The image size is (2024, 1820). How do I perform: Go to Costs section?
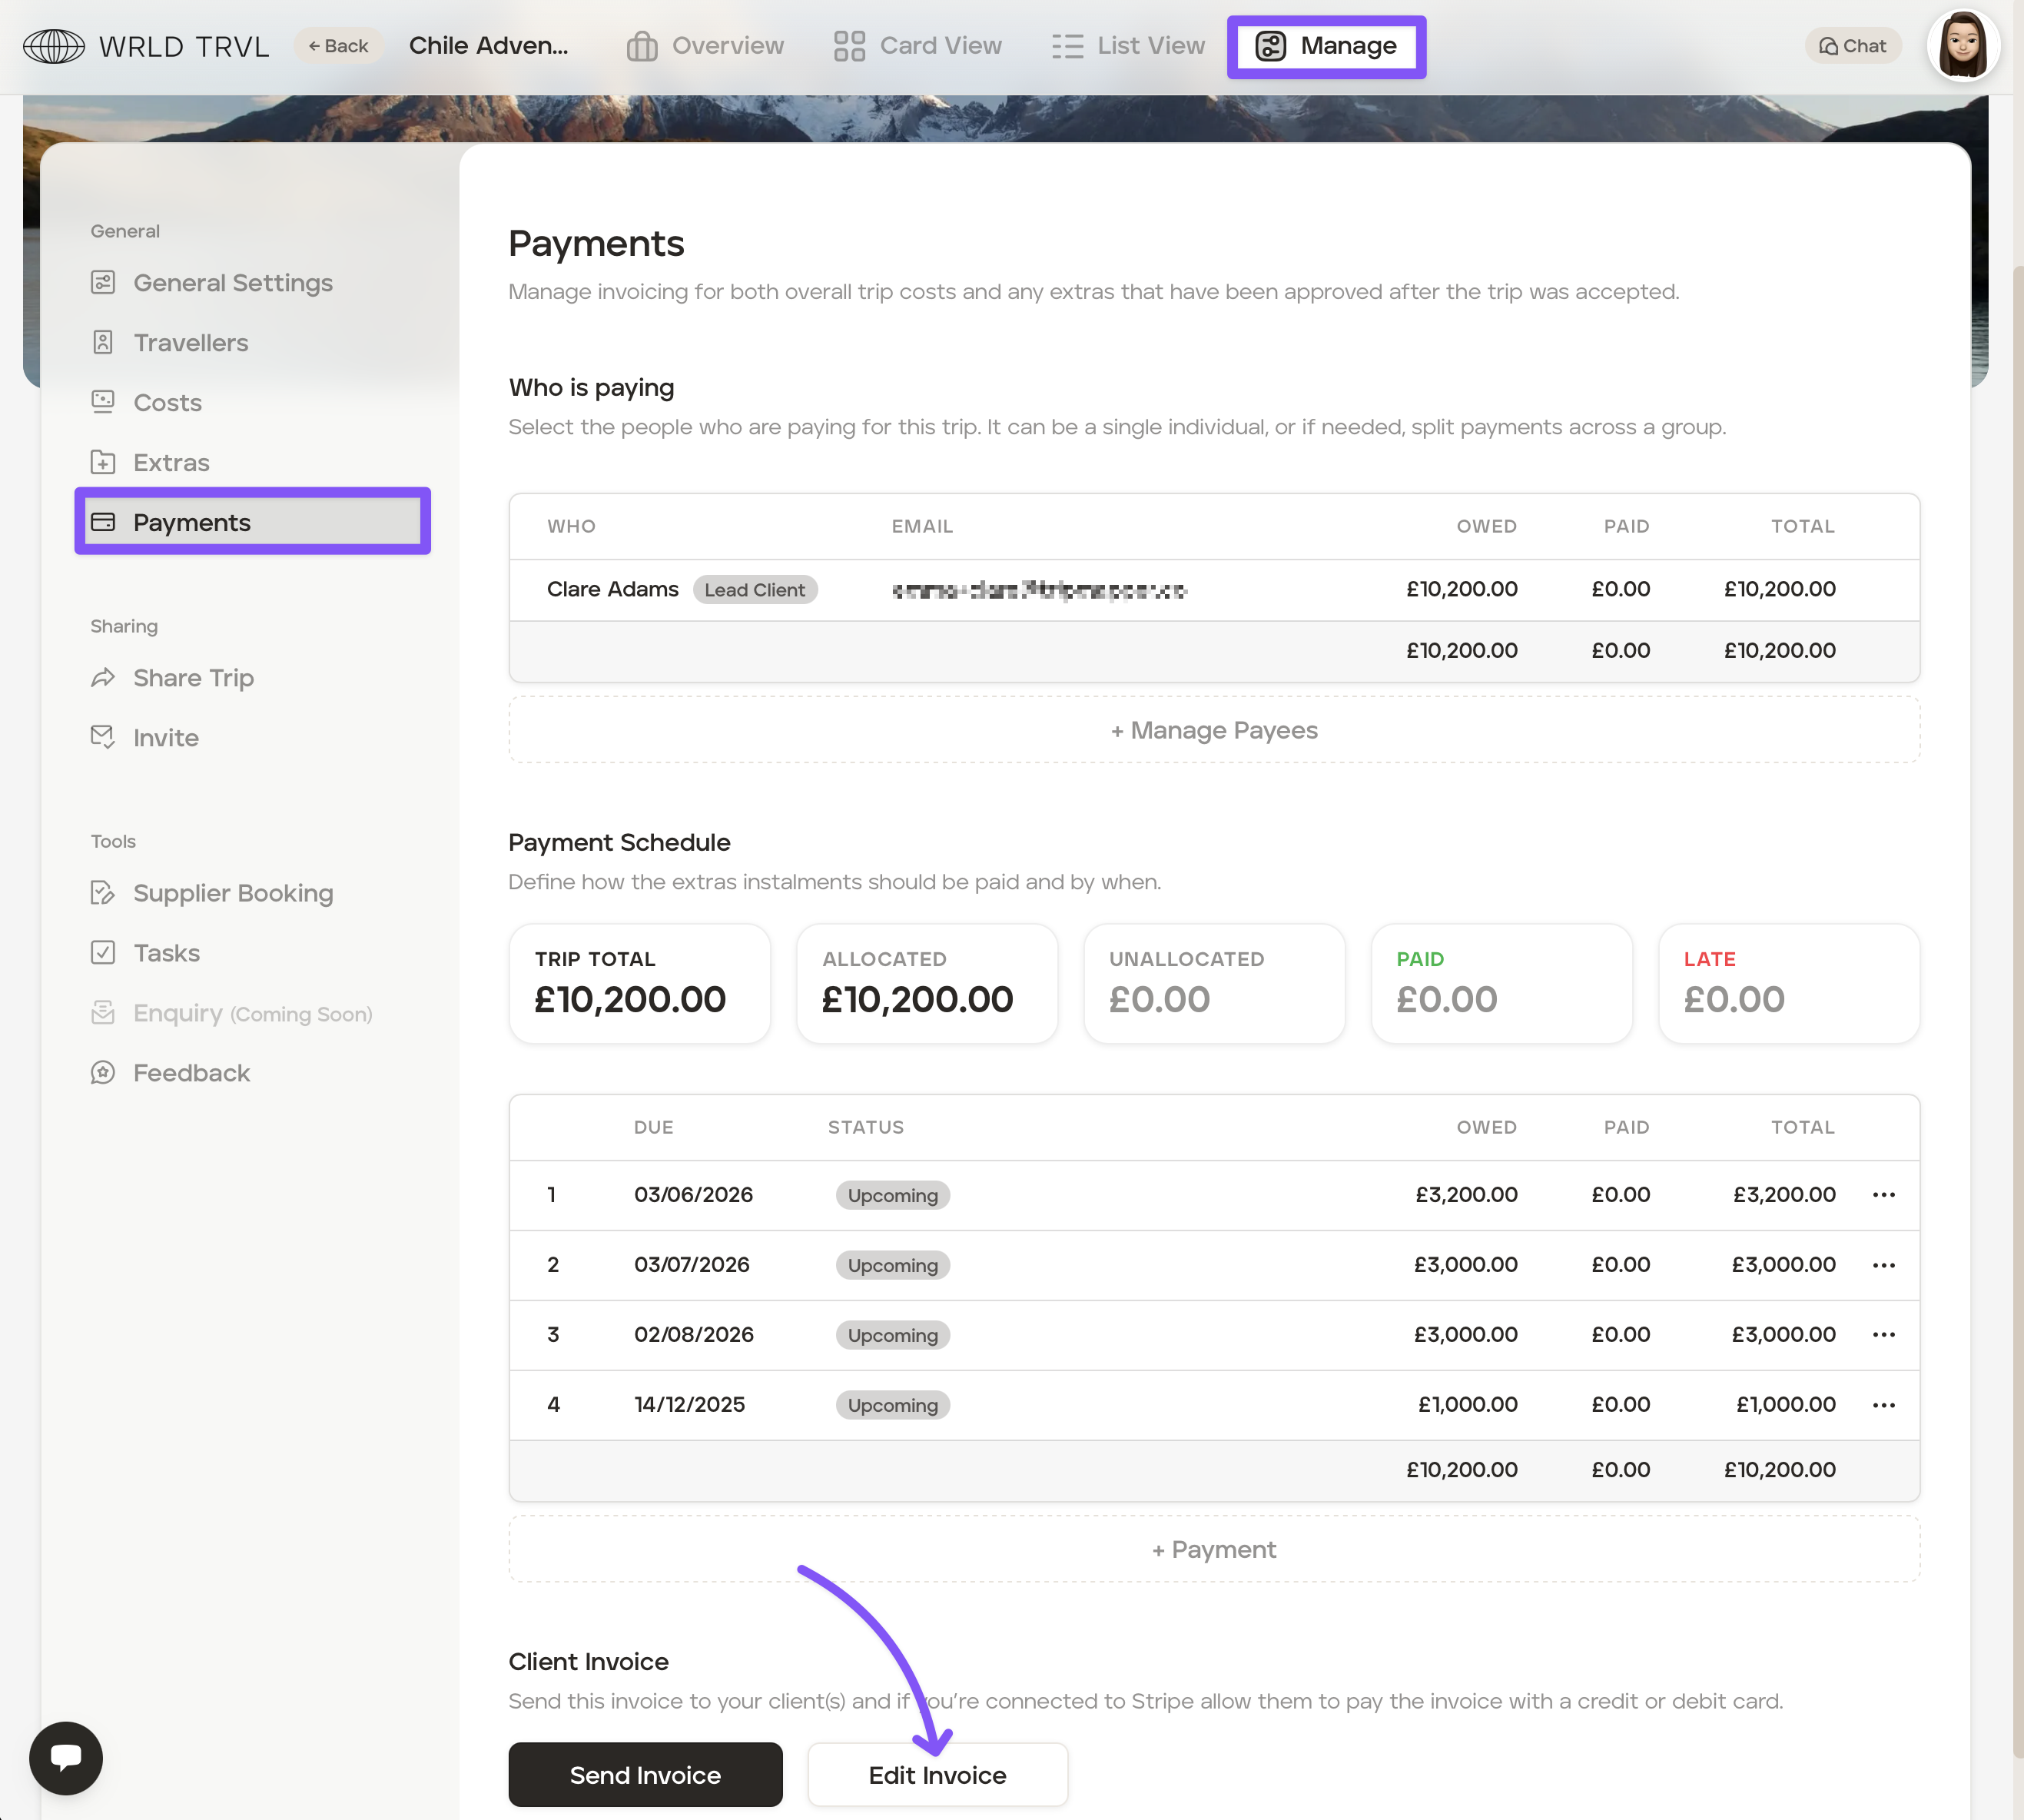click(x=167, y=403)
